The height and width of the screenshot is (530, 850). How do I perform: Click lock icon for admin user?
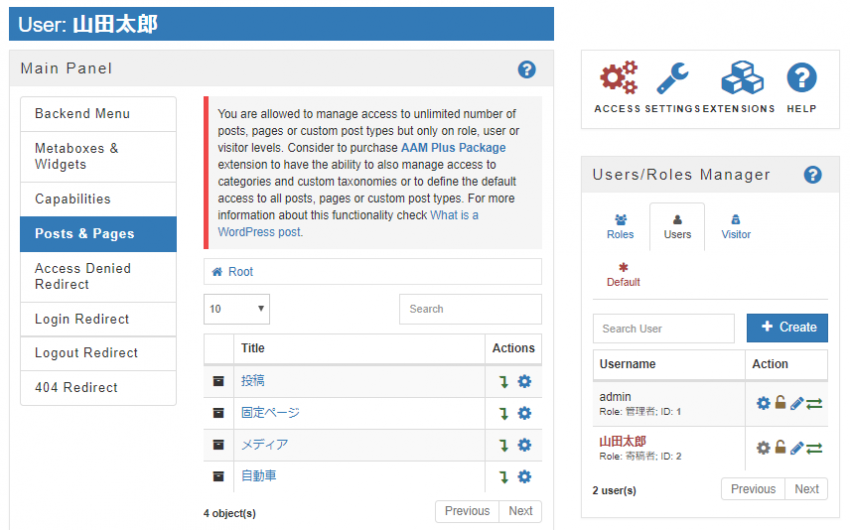780,402
